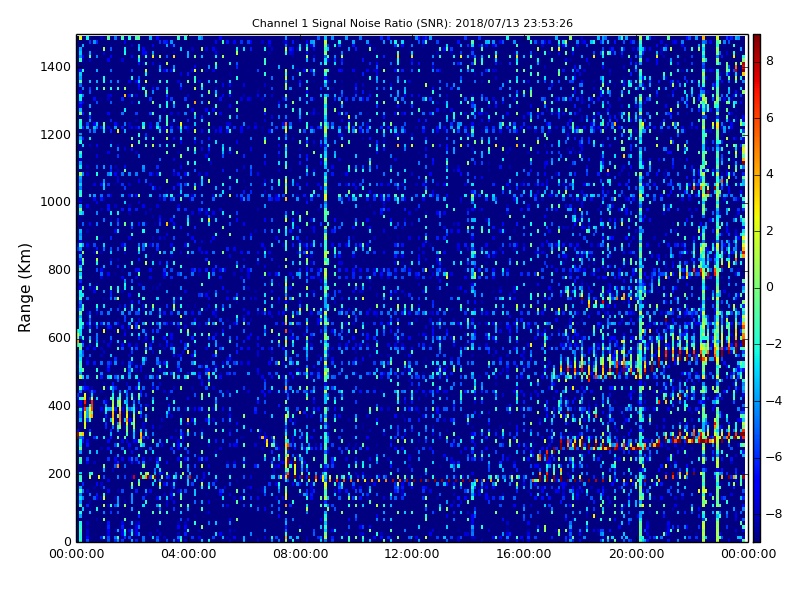
Task: Click the 0 range tick label on y-axis
Action: pos(67,541)
